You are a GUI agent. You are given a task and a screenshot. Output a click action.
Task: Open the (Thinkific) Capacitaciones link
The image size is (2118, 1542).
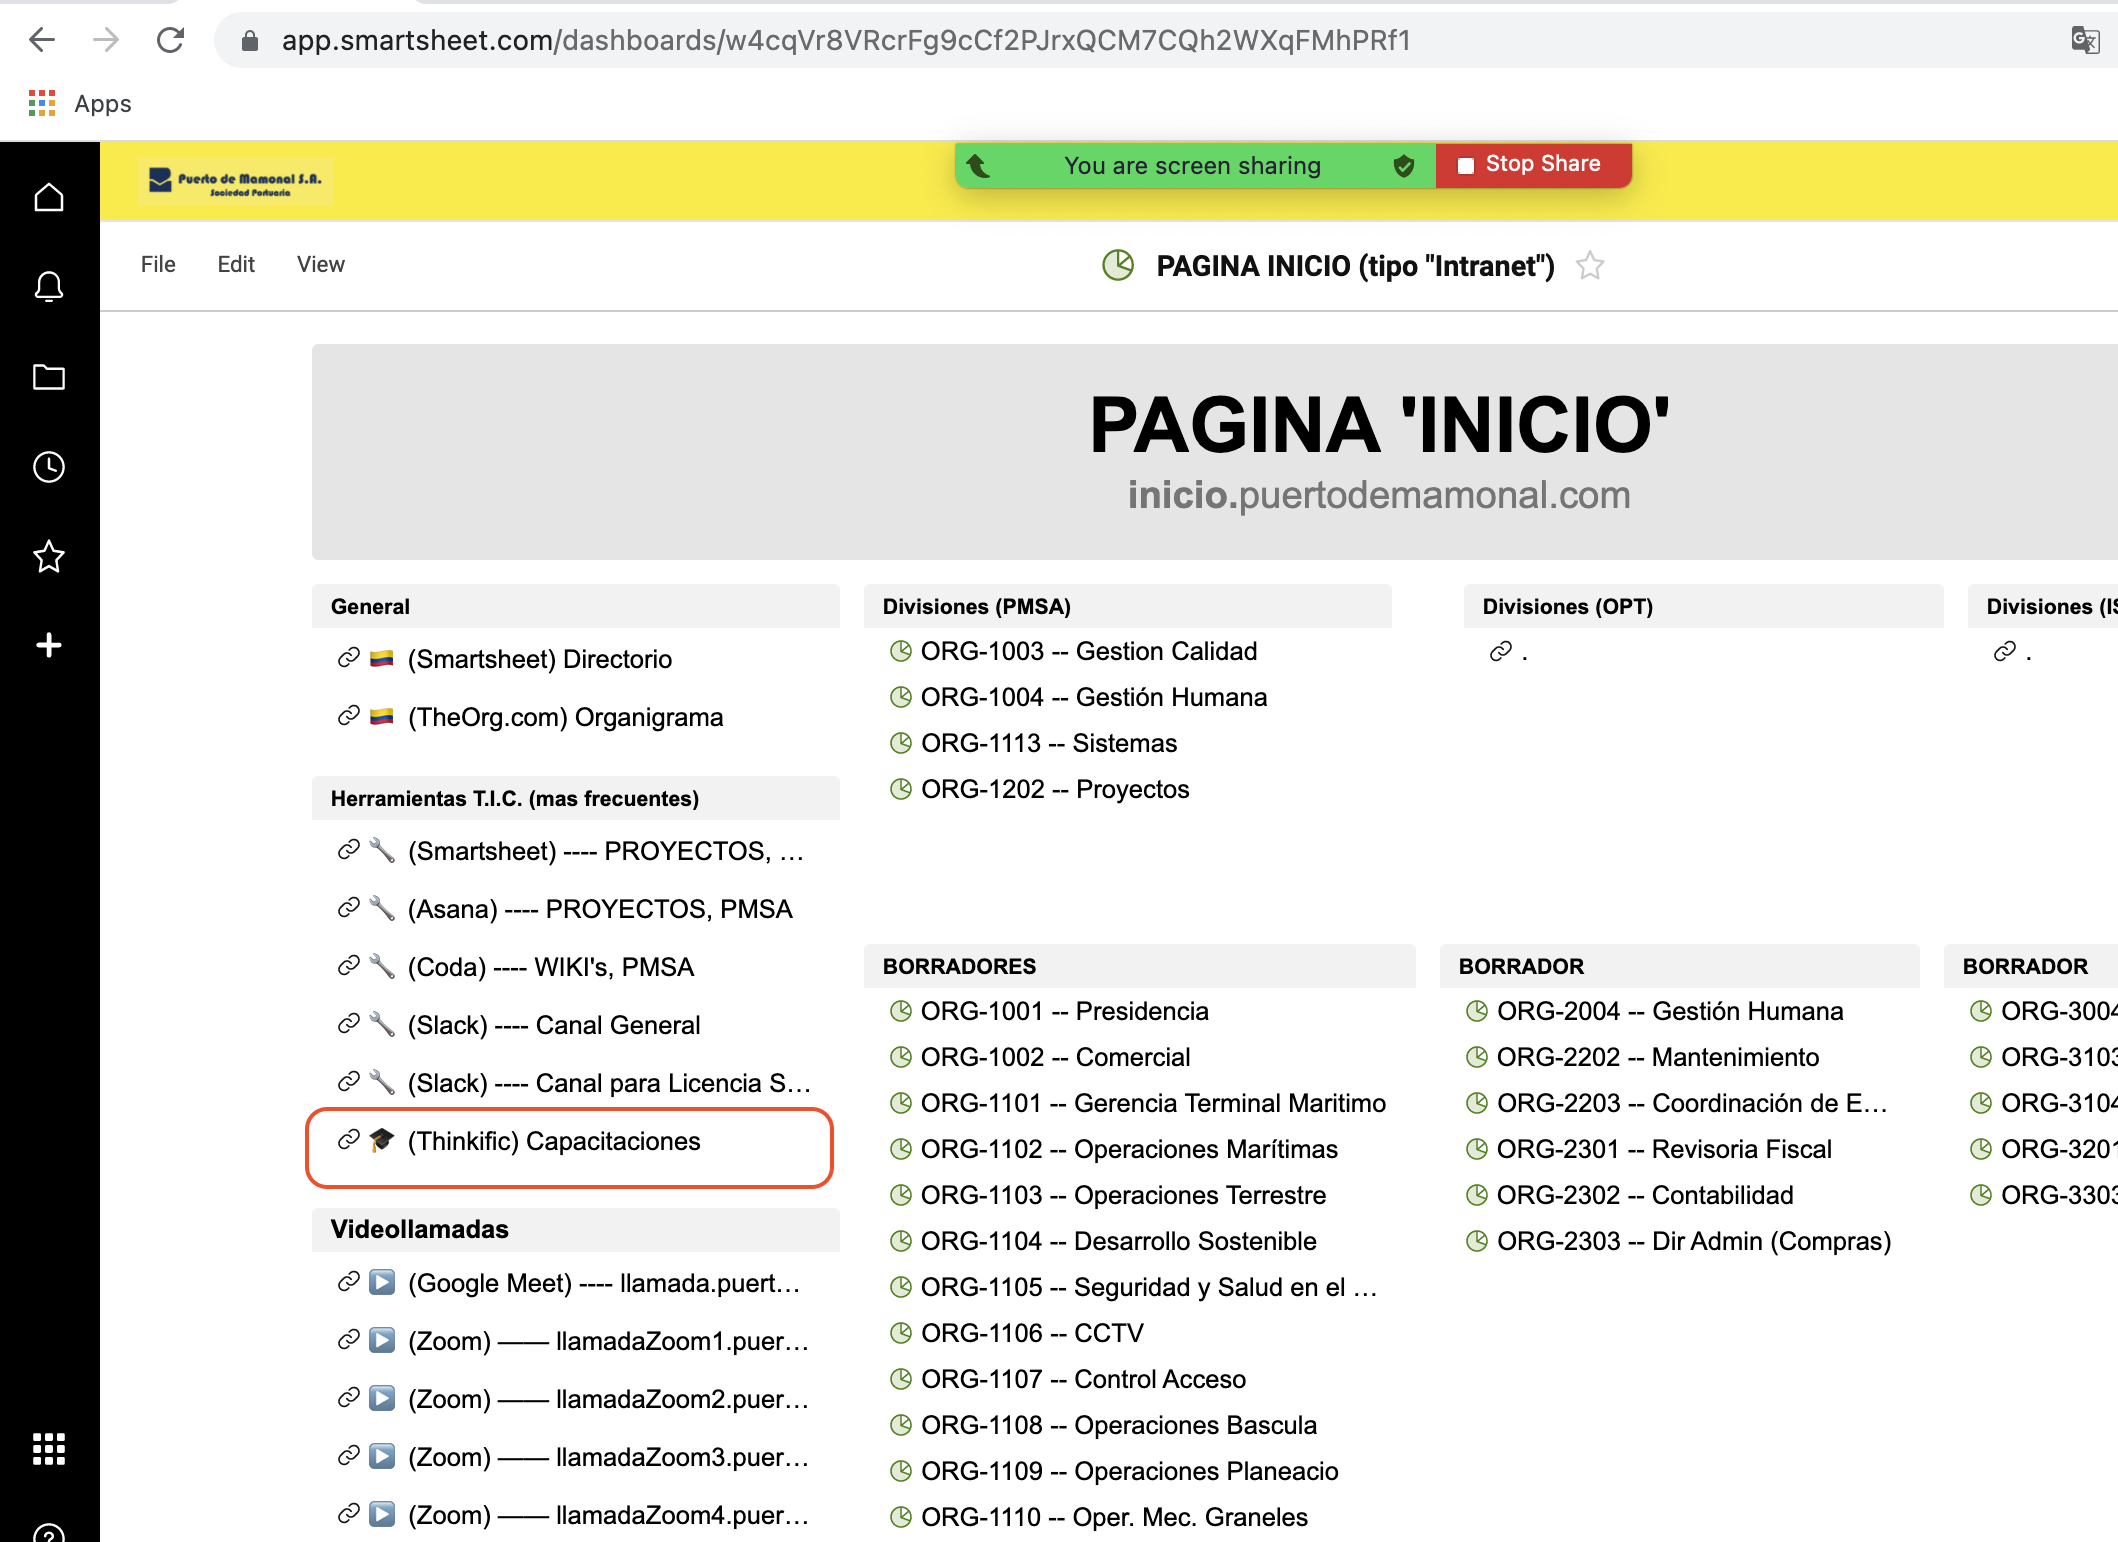[x=553, y=1141]
